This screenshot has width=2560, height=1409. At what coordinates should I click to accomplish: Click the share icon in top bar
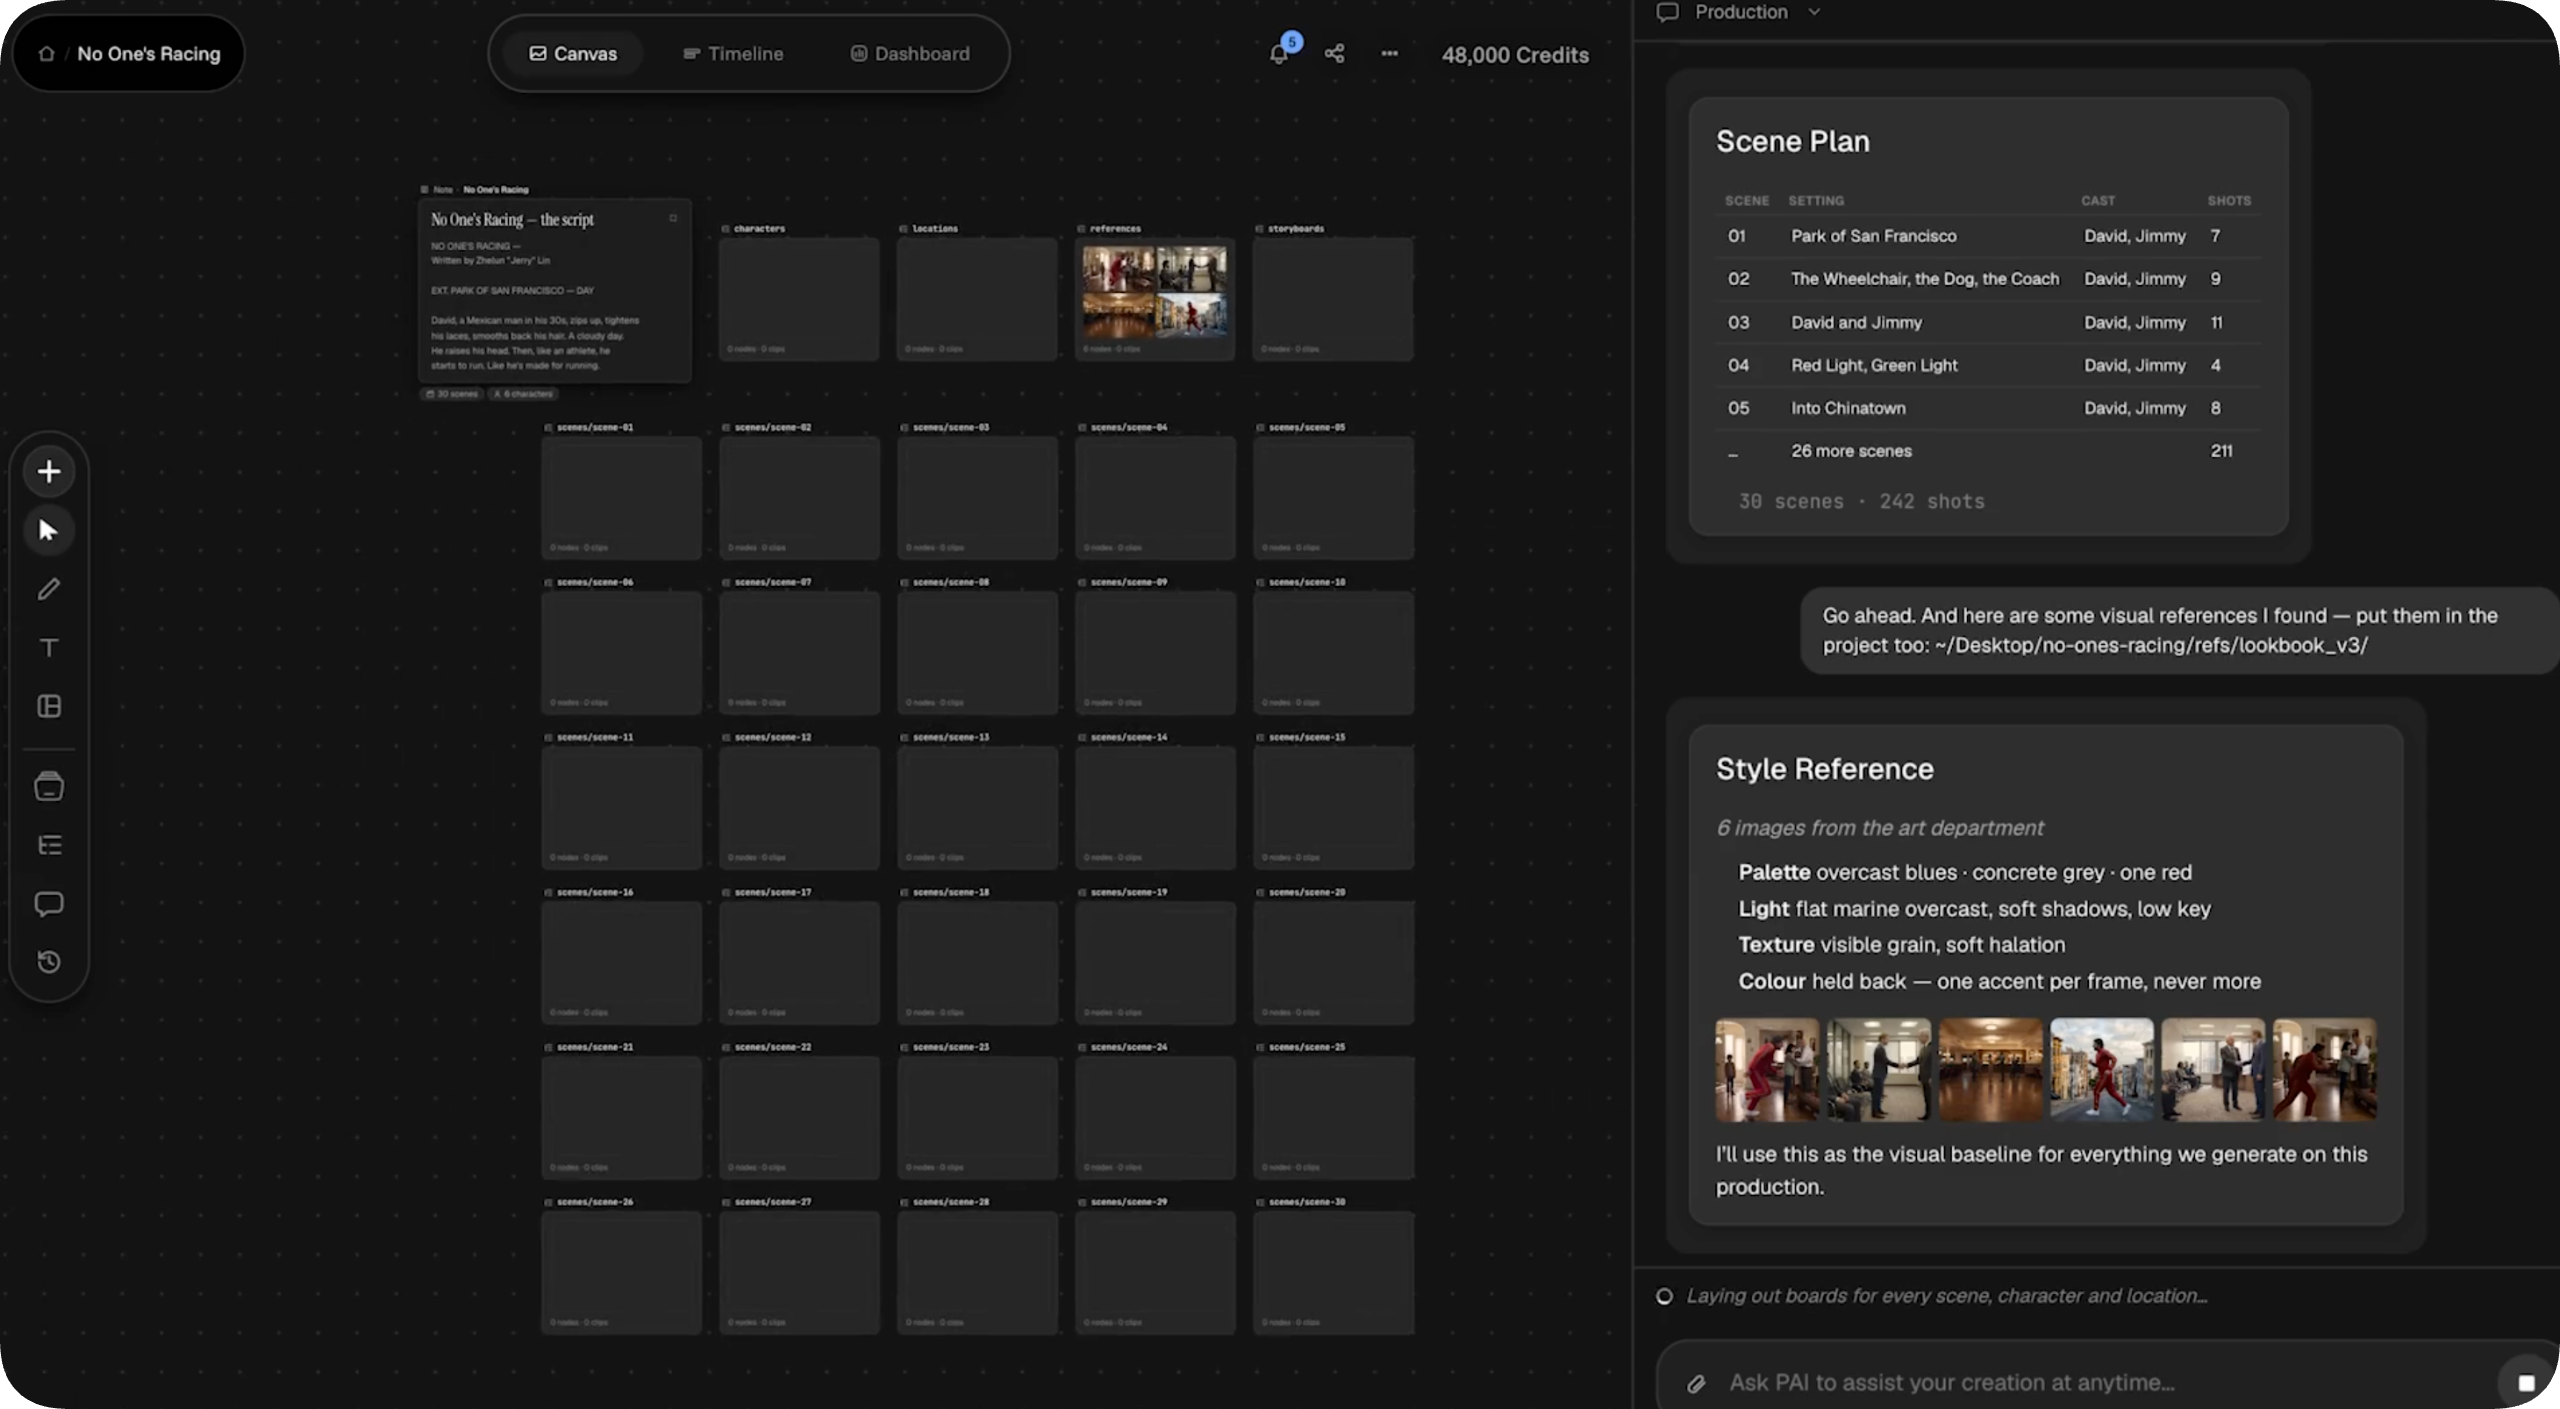pyautogui.click(x=1334, y=53)
